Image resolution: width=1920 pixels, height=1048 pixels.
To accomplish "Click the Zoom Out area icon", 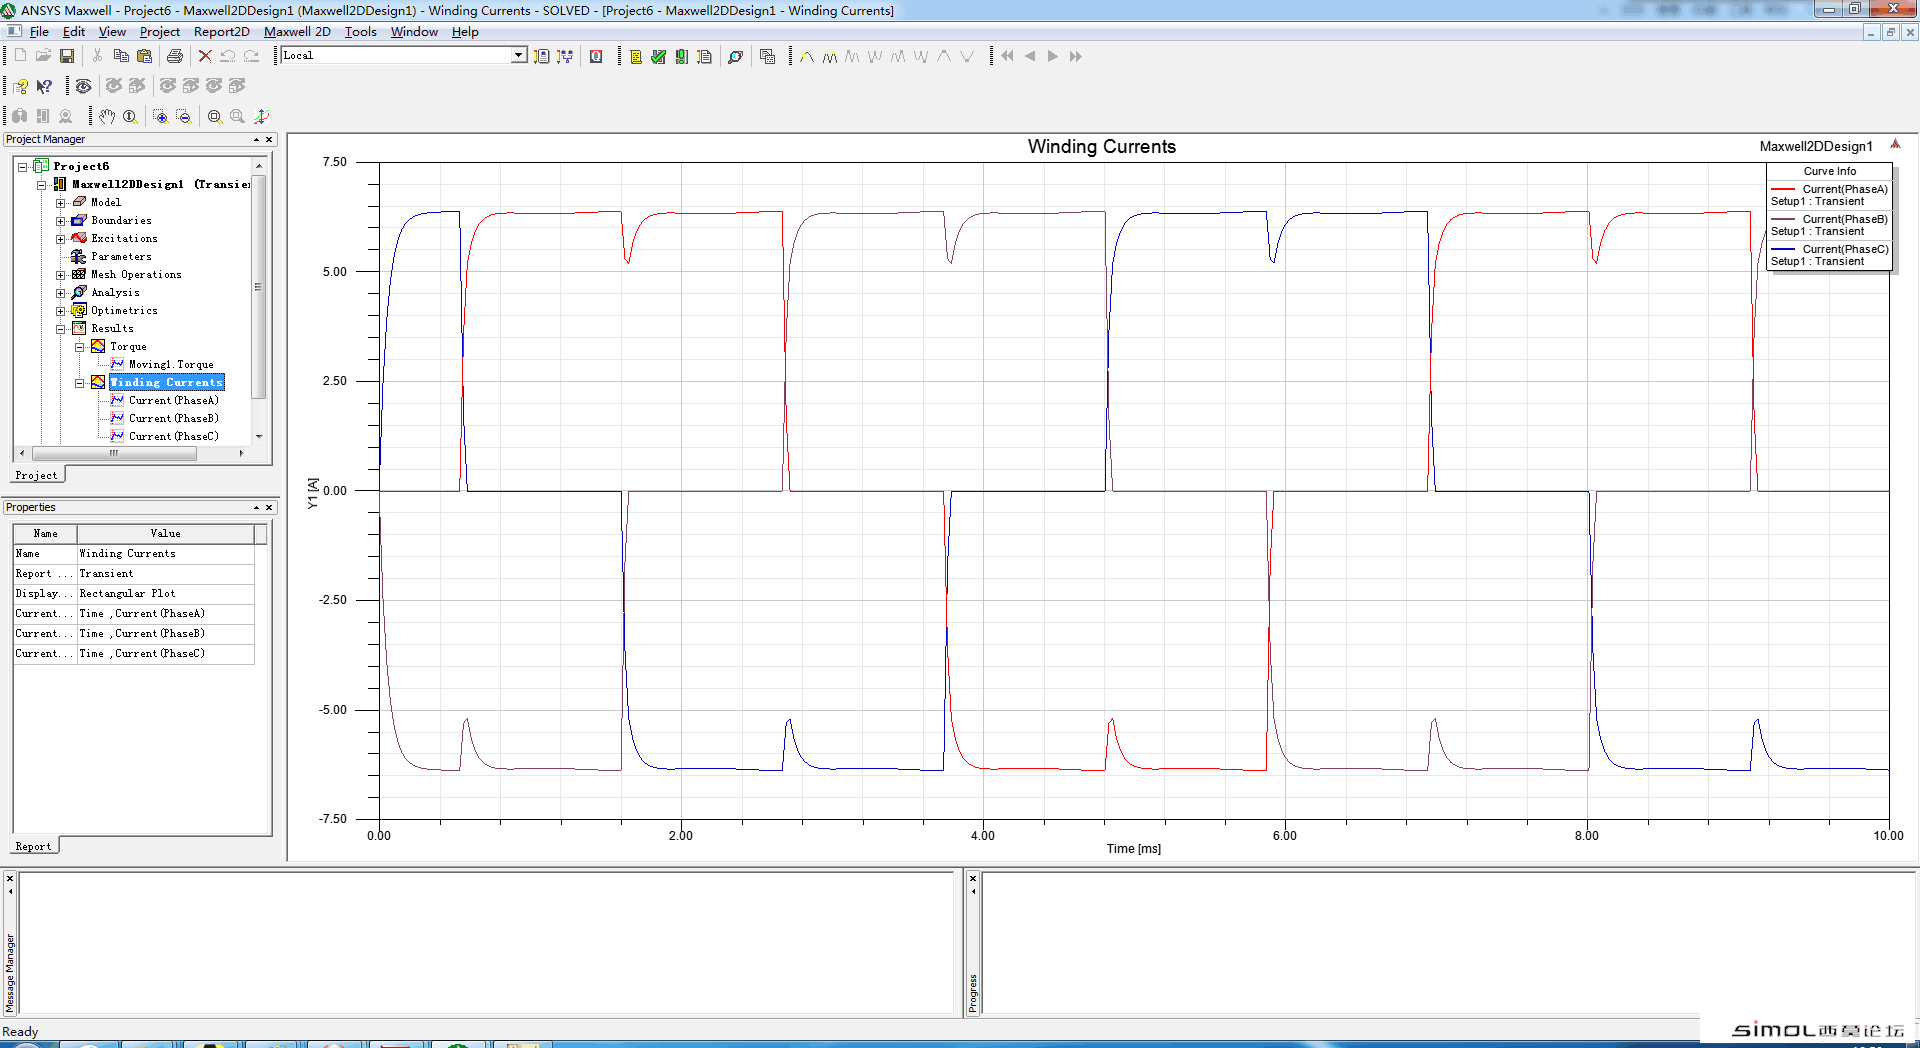I will point(184,116).
